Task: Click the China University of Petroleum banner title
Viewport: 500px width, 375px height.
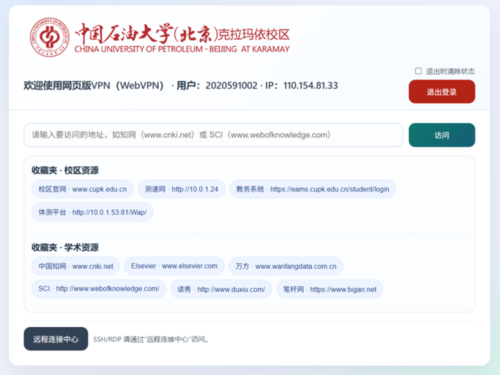Action: [182, 38]
